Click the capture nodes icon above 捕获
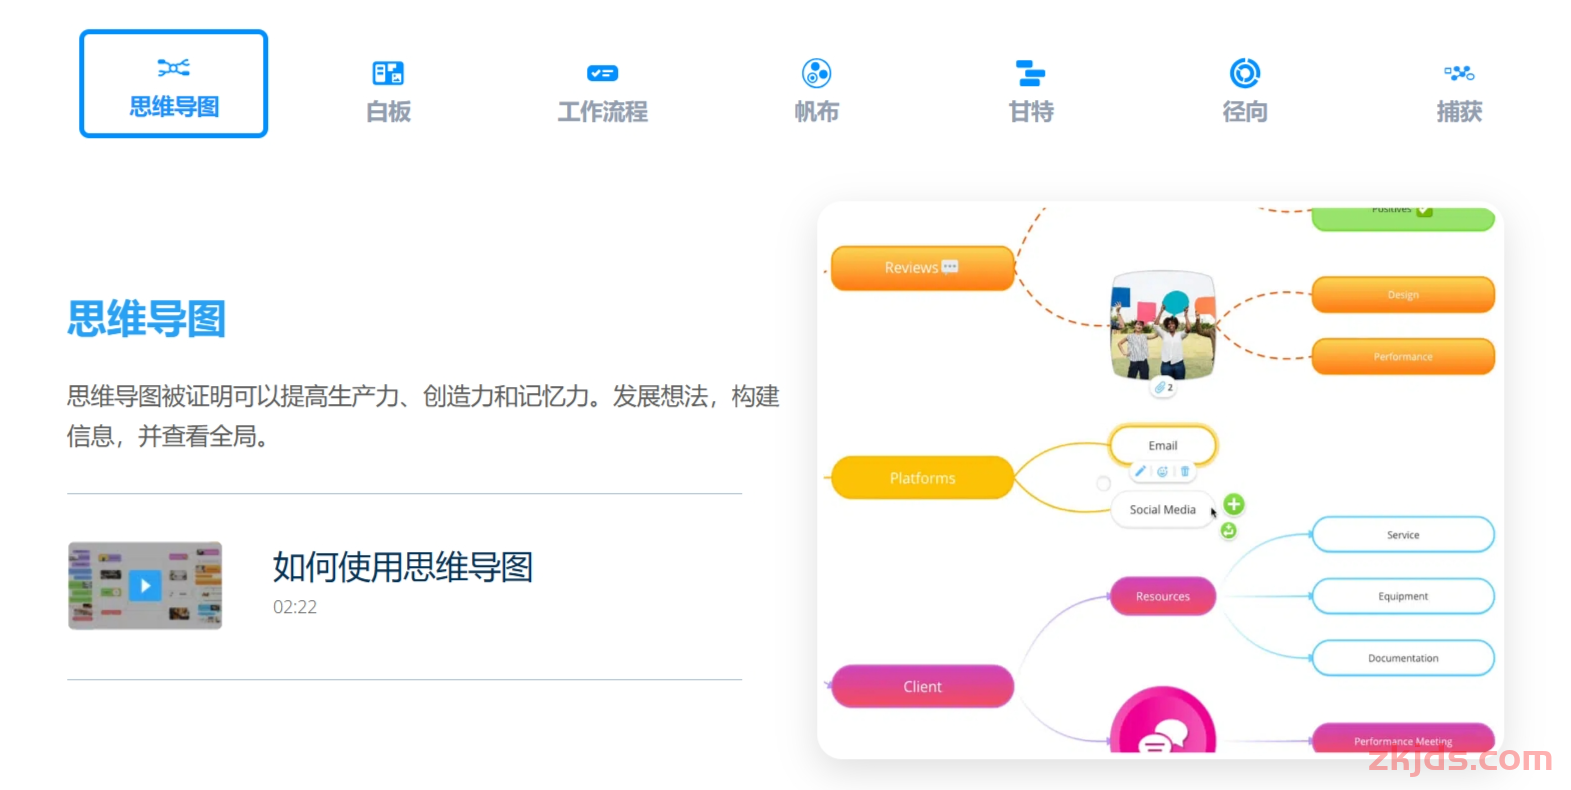 pos(1459,73)
